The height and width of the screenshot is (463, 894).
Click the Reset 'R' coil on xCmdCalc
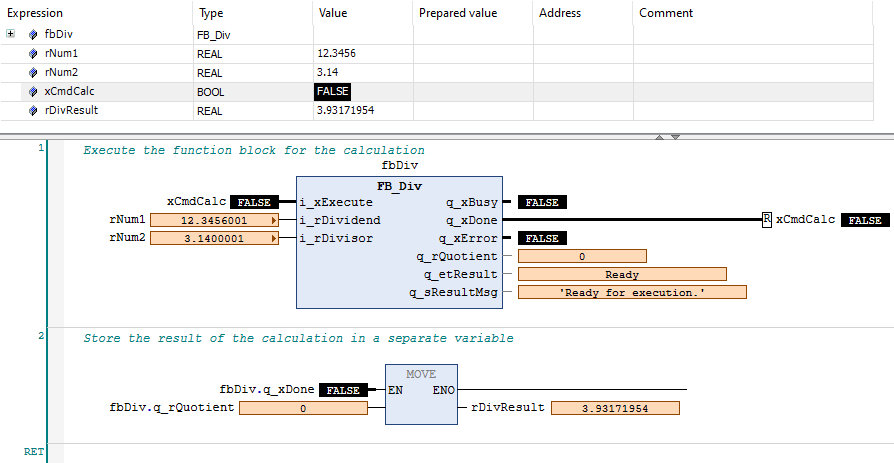pos(766,219)
